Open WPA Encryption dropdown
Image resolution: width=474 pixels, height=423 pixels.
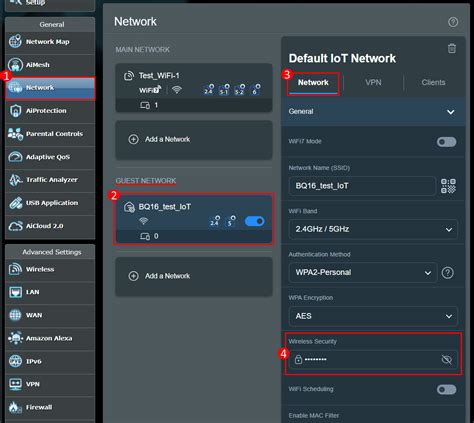point(373,316)
